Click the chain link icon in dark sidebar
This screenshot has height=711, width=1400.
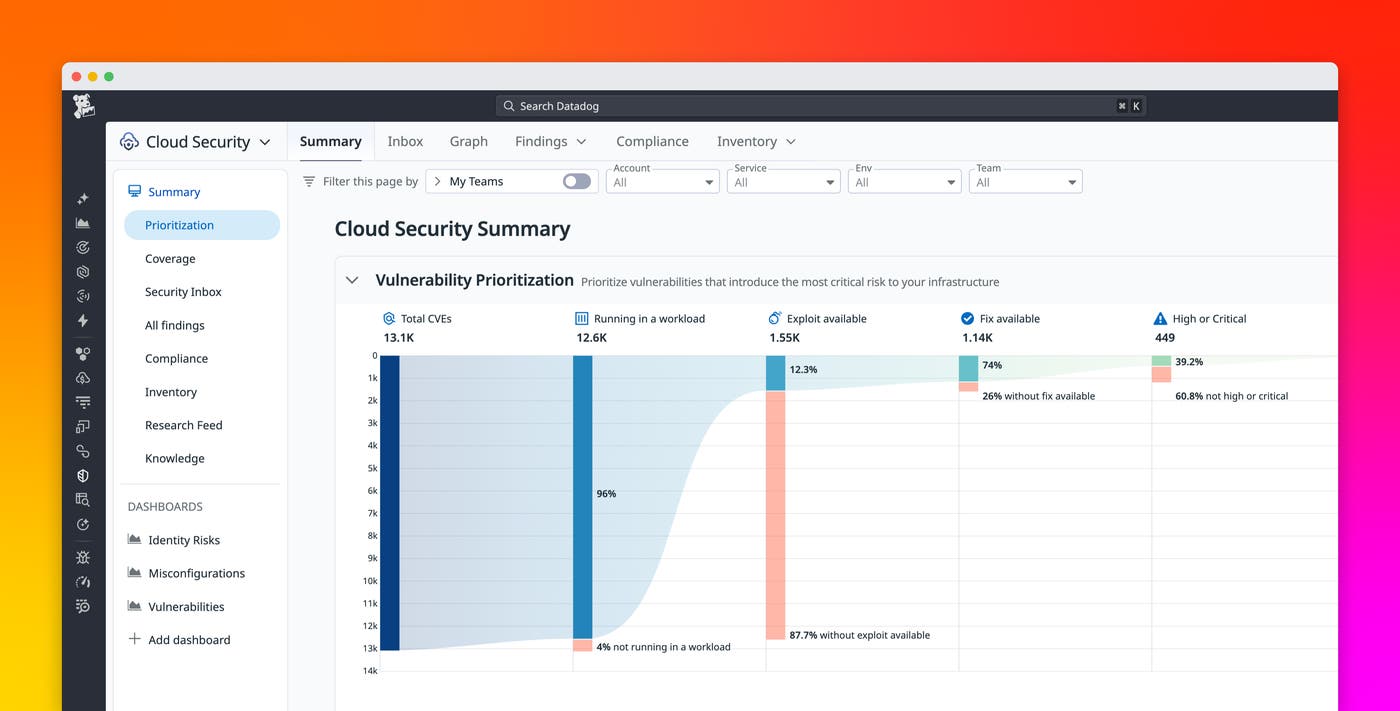(83, 451)
